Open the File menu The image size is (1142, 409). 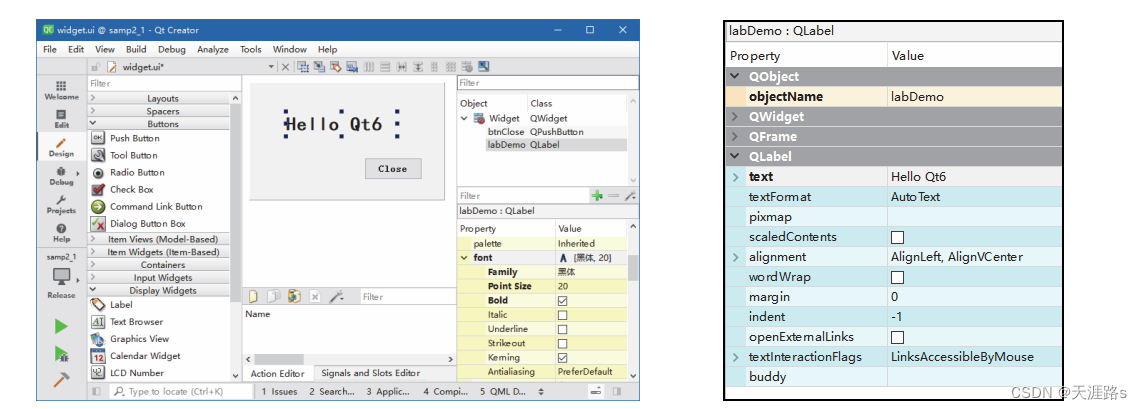click(50, 49)
